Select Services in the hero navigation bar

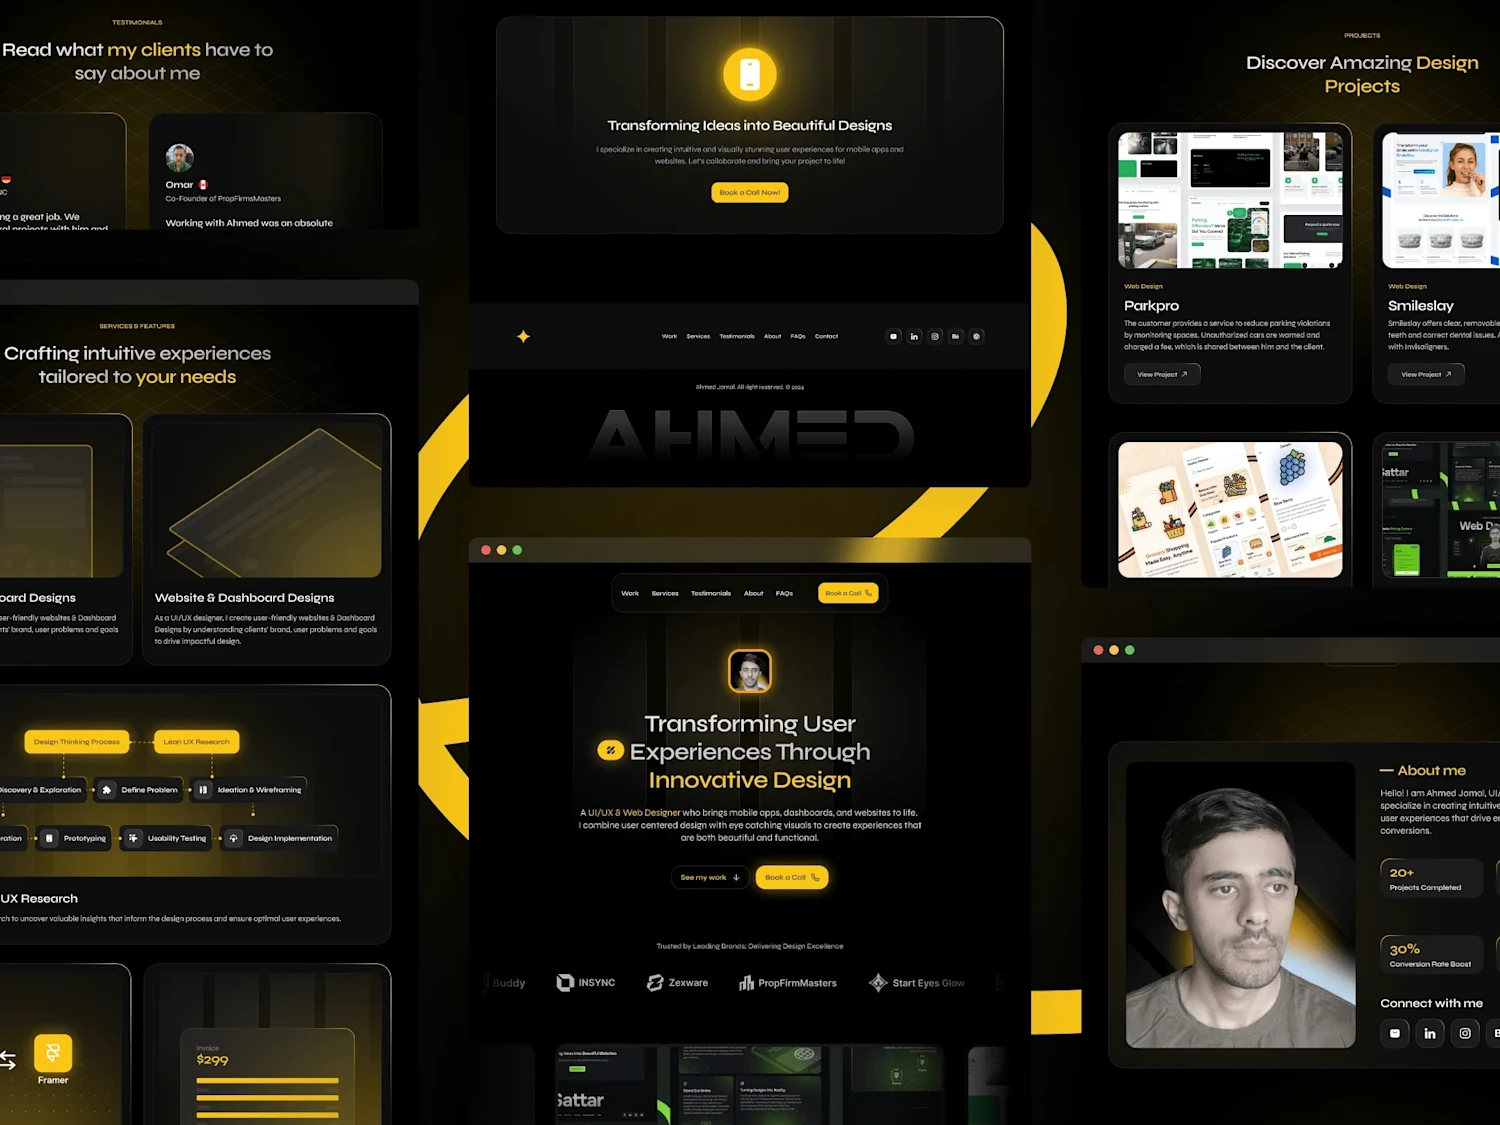[665, 593]
